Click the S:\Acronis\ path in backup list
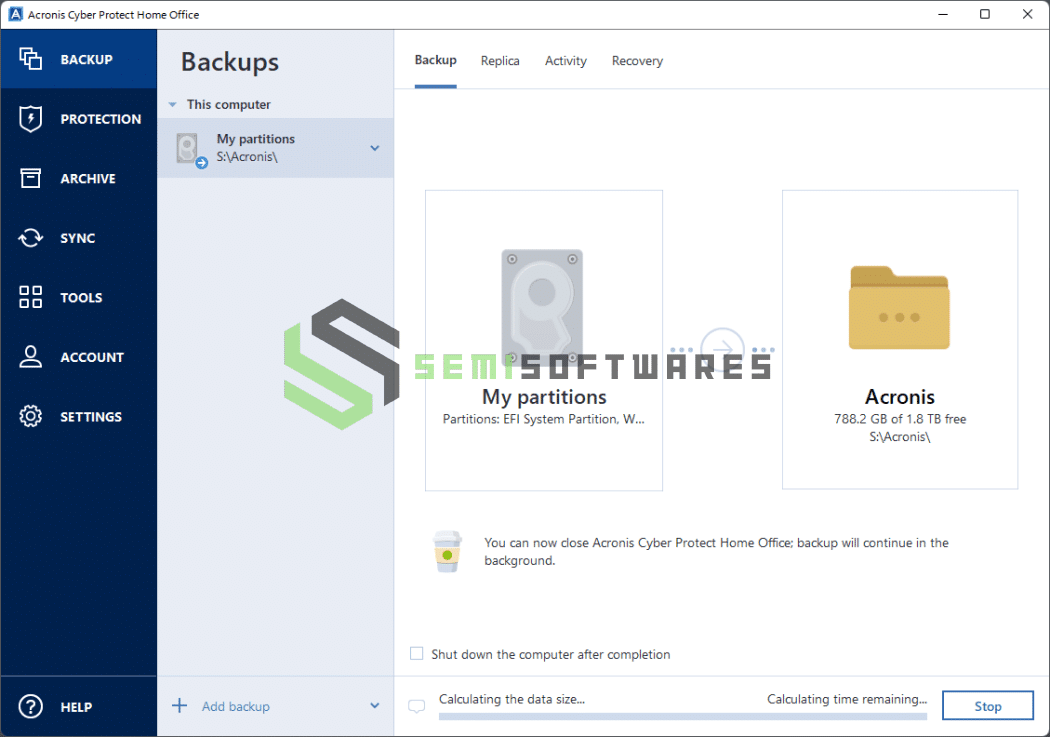The width and height of the screenshot is (1050, 737). [x=246, y=157]
